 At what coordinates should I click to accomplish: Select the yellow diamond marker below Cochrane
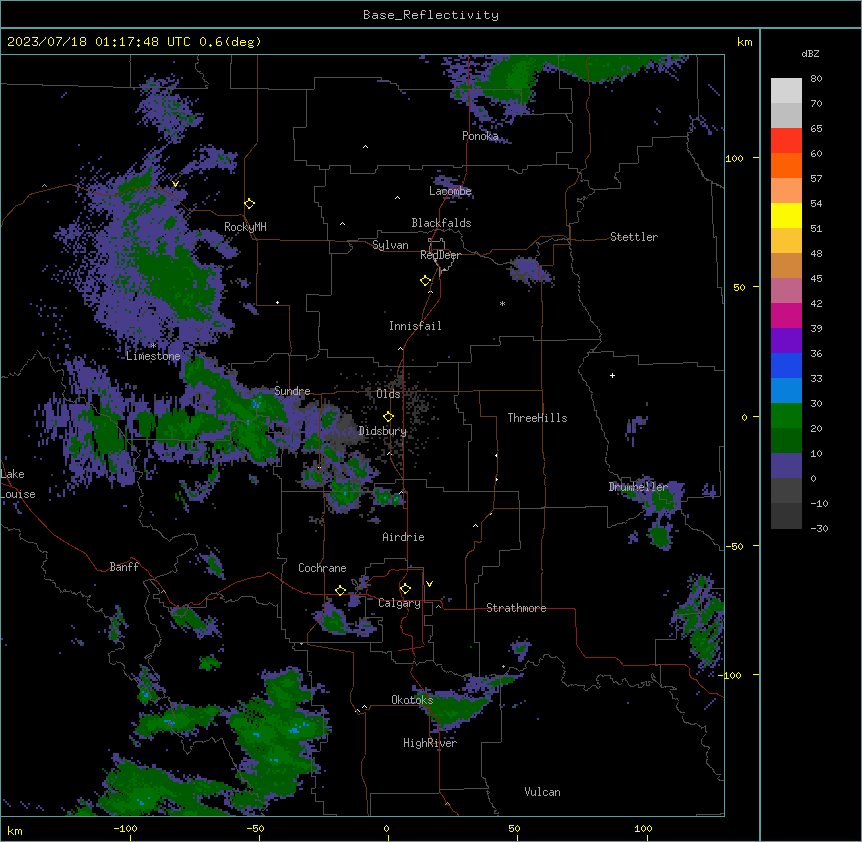[340, 590]
